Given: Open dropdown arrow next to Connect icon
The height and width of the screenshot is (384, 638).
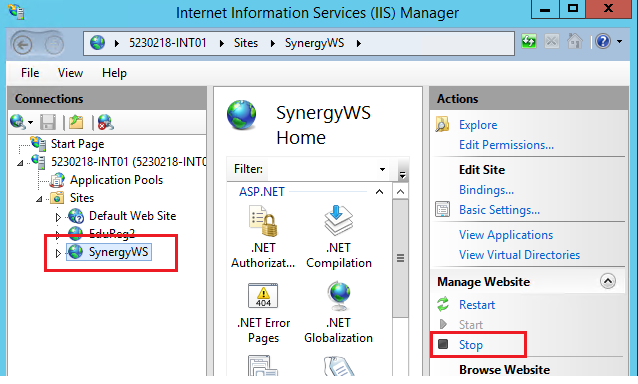Looking at the screenshot, I should pyautogui.click(x=30, y=122).
